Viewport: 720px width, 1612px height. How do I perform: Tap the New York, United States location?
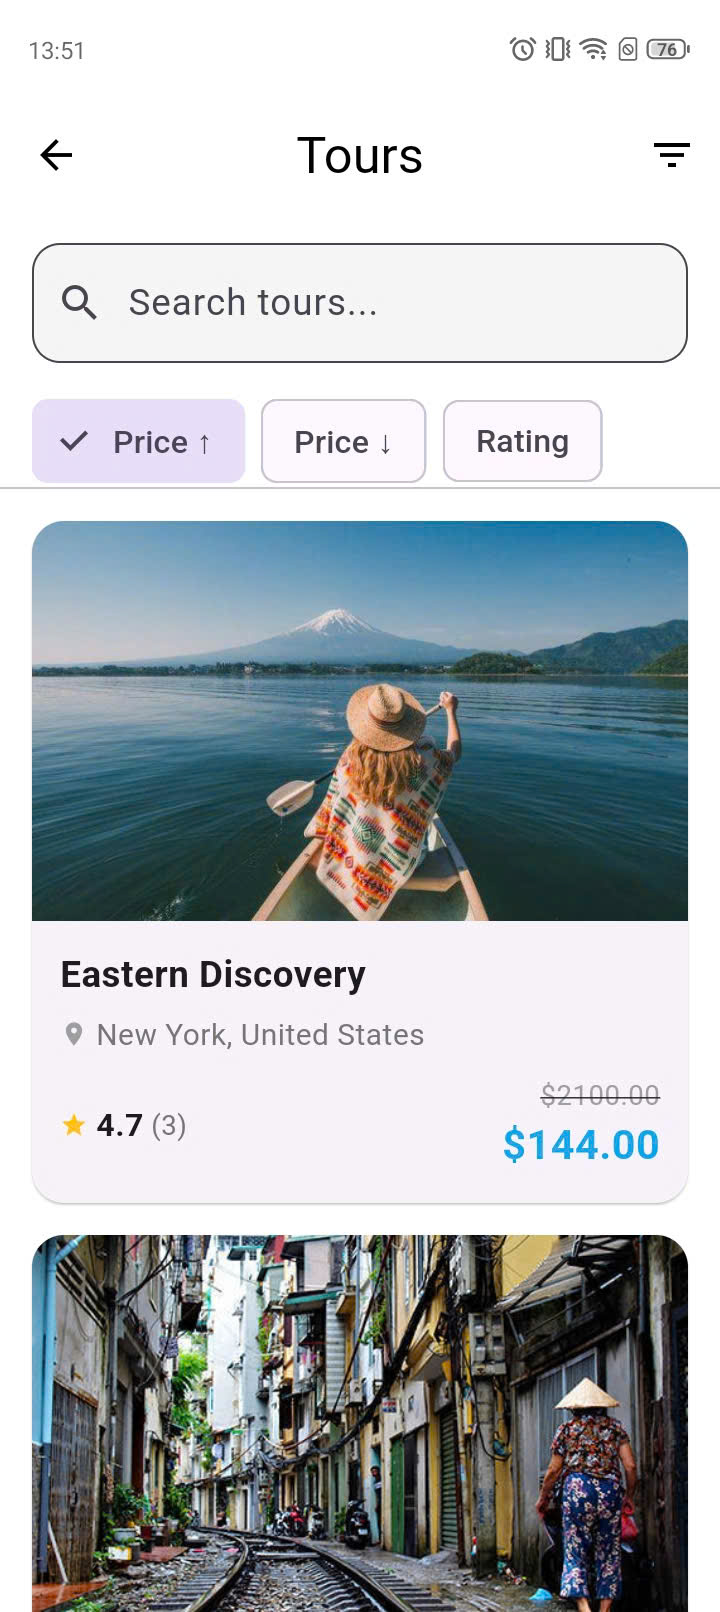pos(260,1035)
